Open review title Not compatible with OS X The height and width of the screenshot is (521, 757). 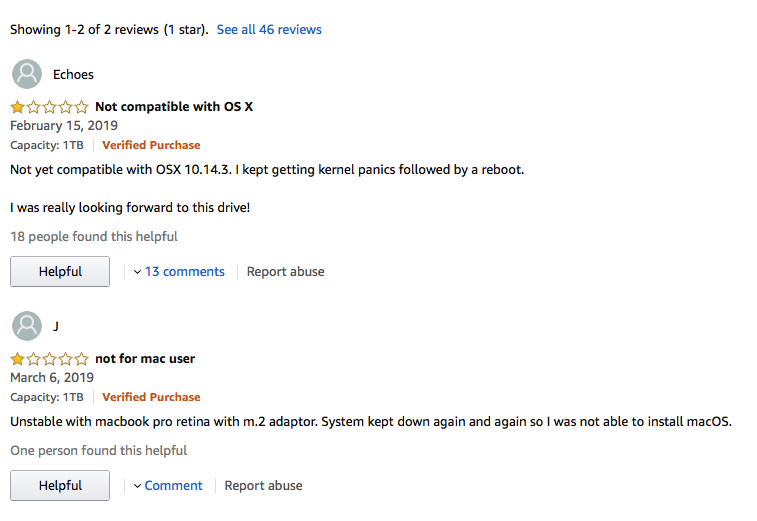[174, 106]
